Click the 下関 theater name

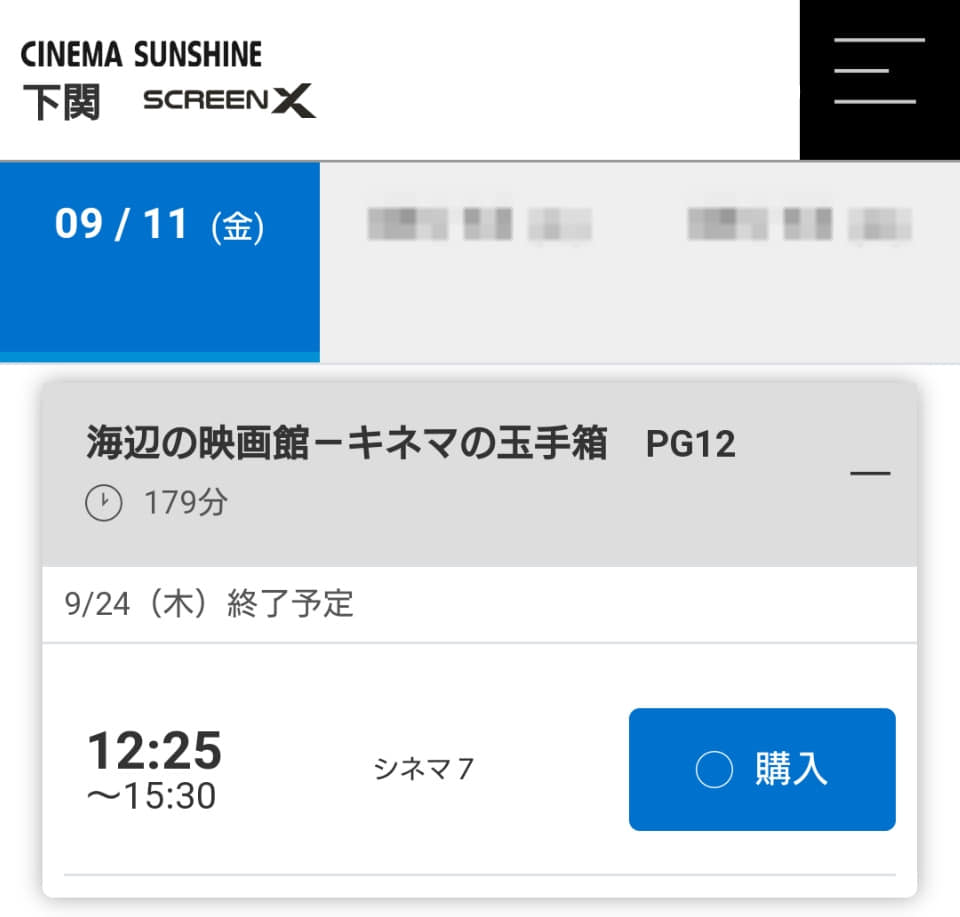(61, 102)
